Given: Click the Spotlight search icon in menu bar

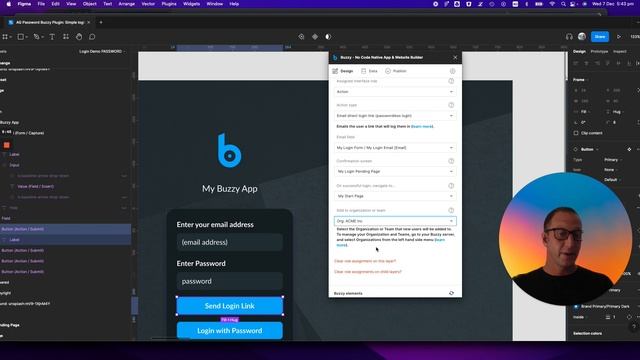Looking at the screenshot, I should (x=563, y=4).
